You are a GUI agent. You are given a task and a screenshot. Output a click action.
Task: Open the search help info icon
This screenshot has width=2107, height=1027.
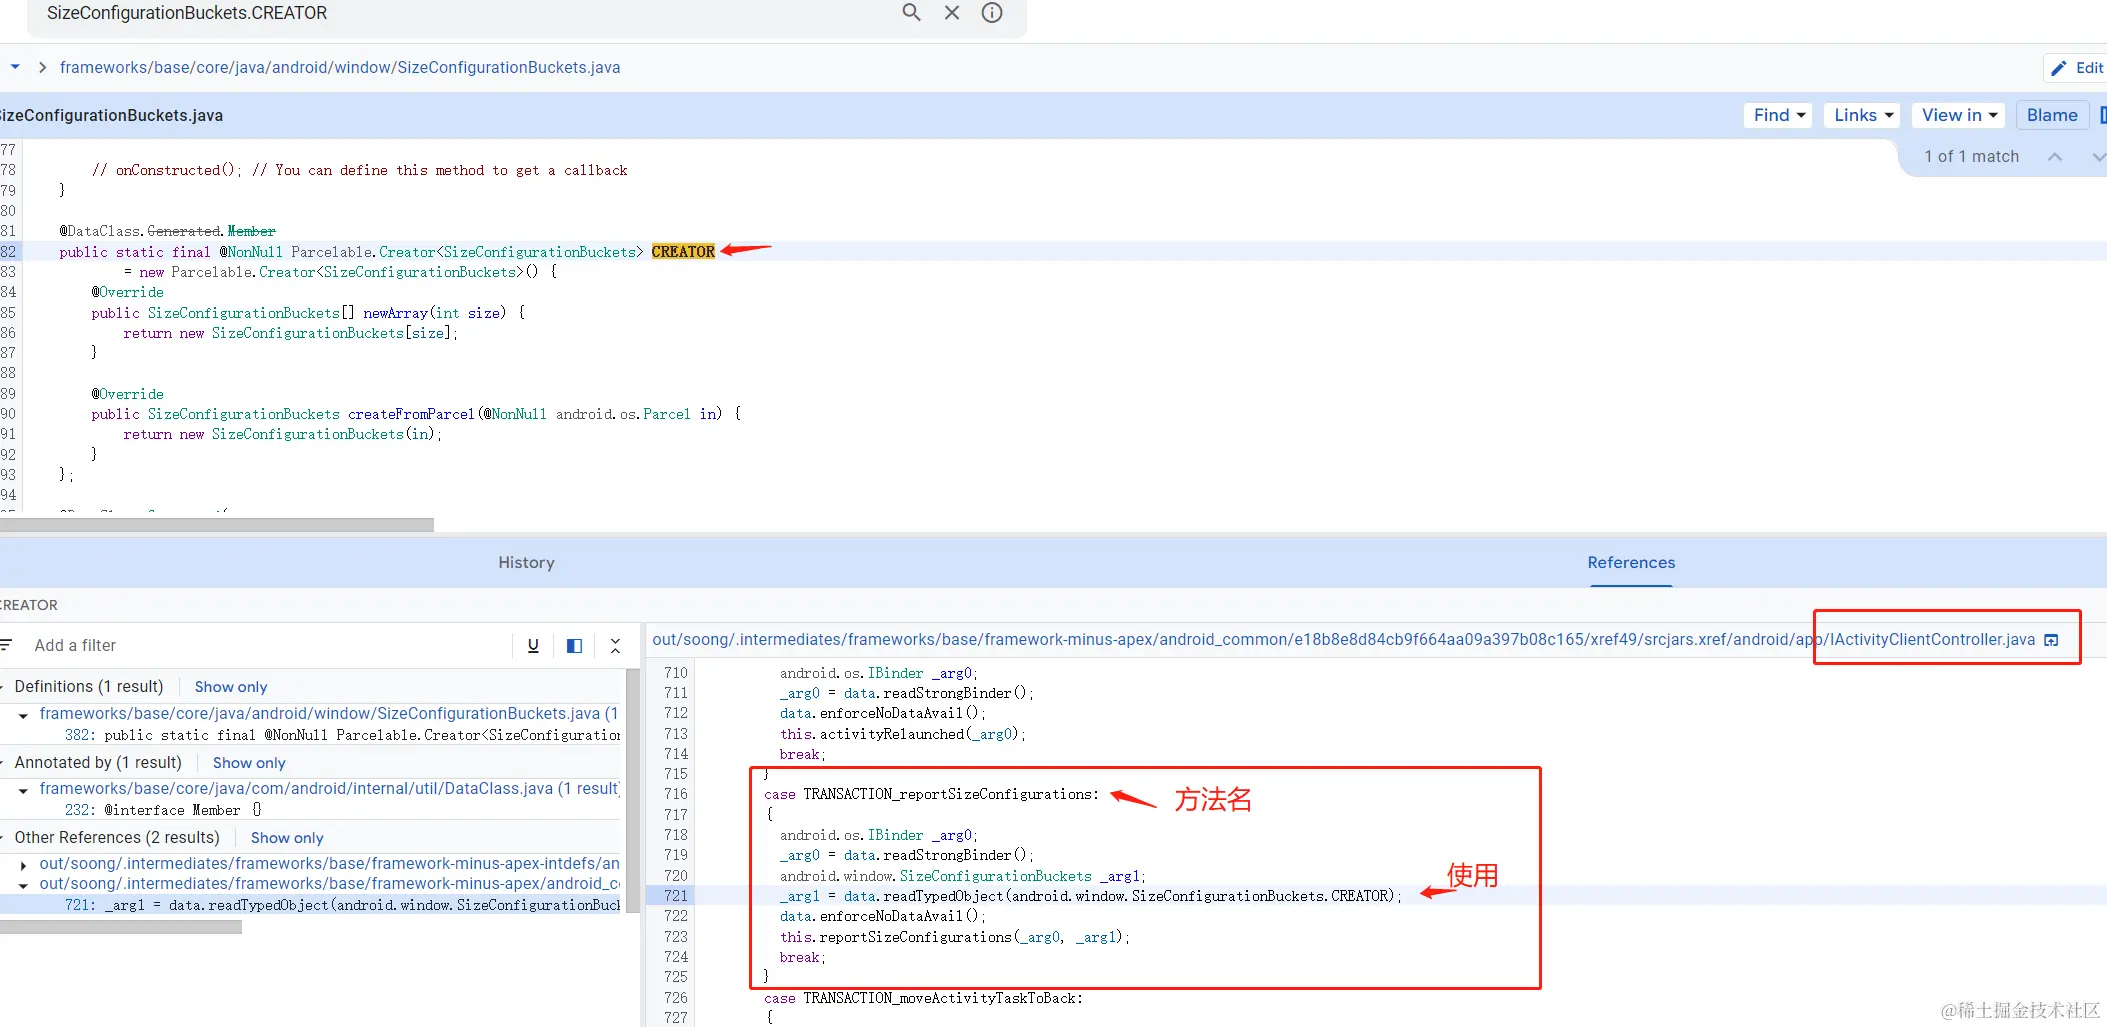point(992,13)
